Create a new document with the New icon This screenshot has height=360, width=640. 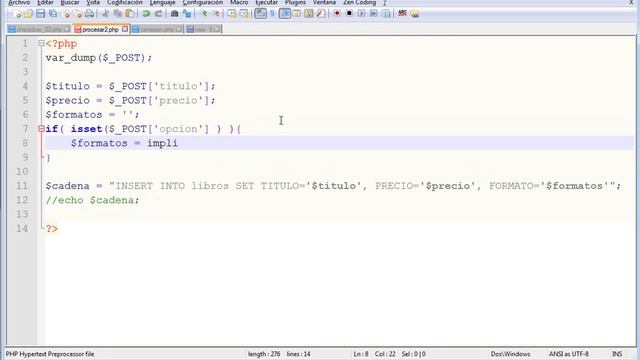16,14
